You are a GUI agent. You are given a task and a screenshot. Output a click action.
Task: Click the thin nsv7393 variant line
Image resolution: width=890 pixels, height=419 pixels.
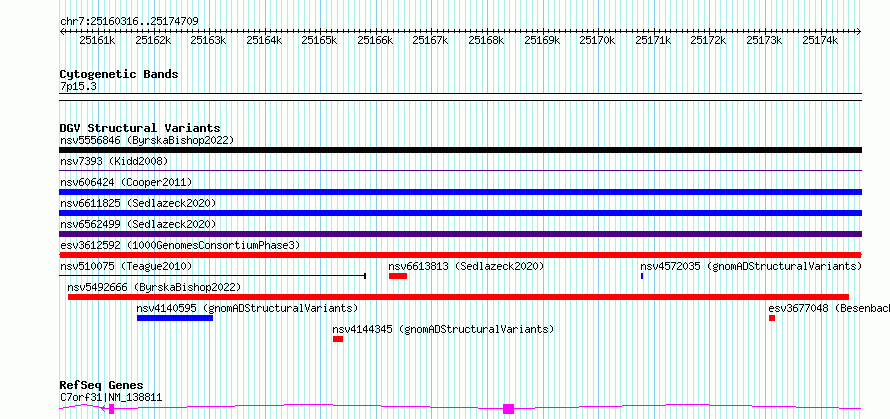pos(460,170)
